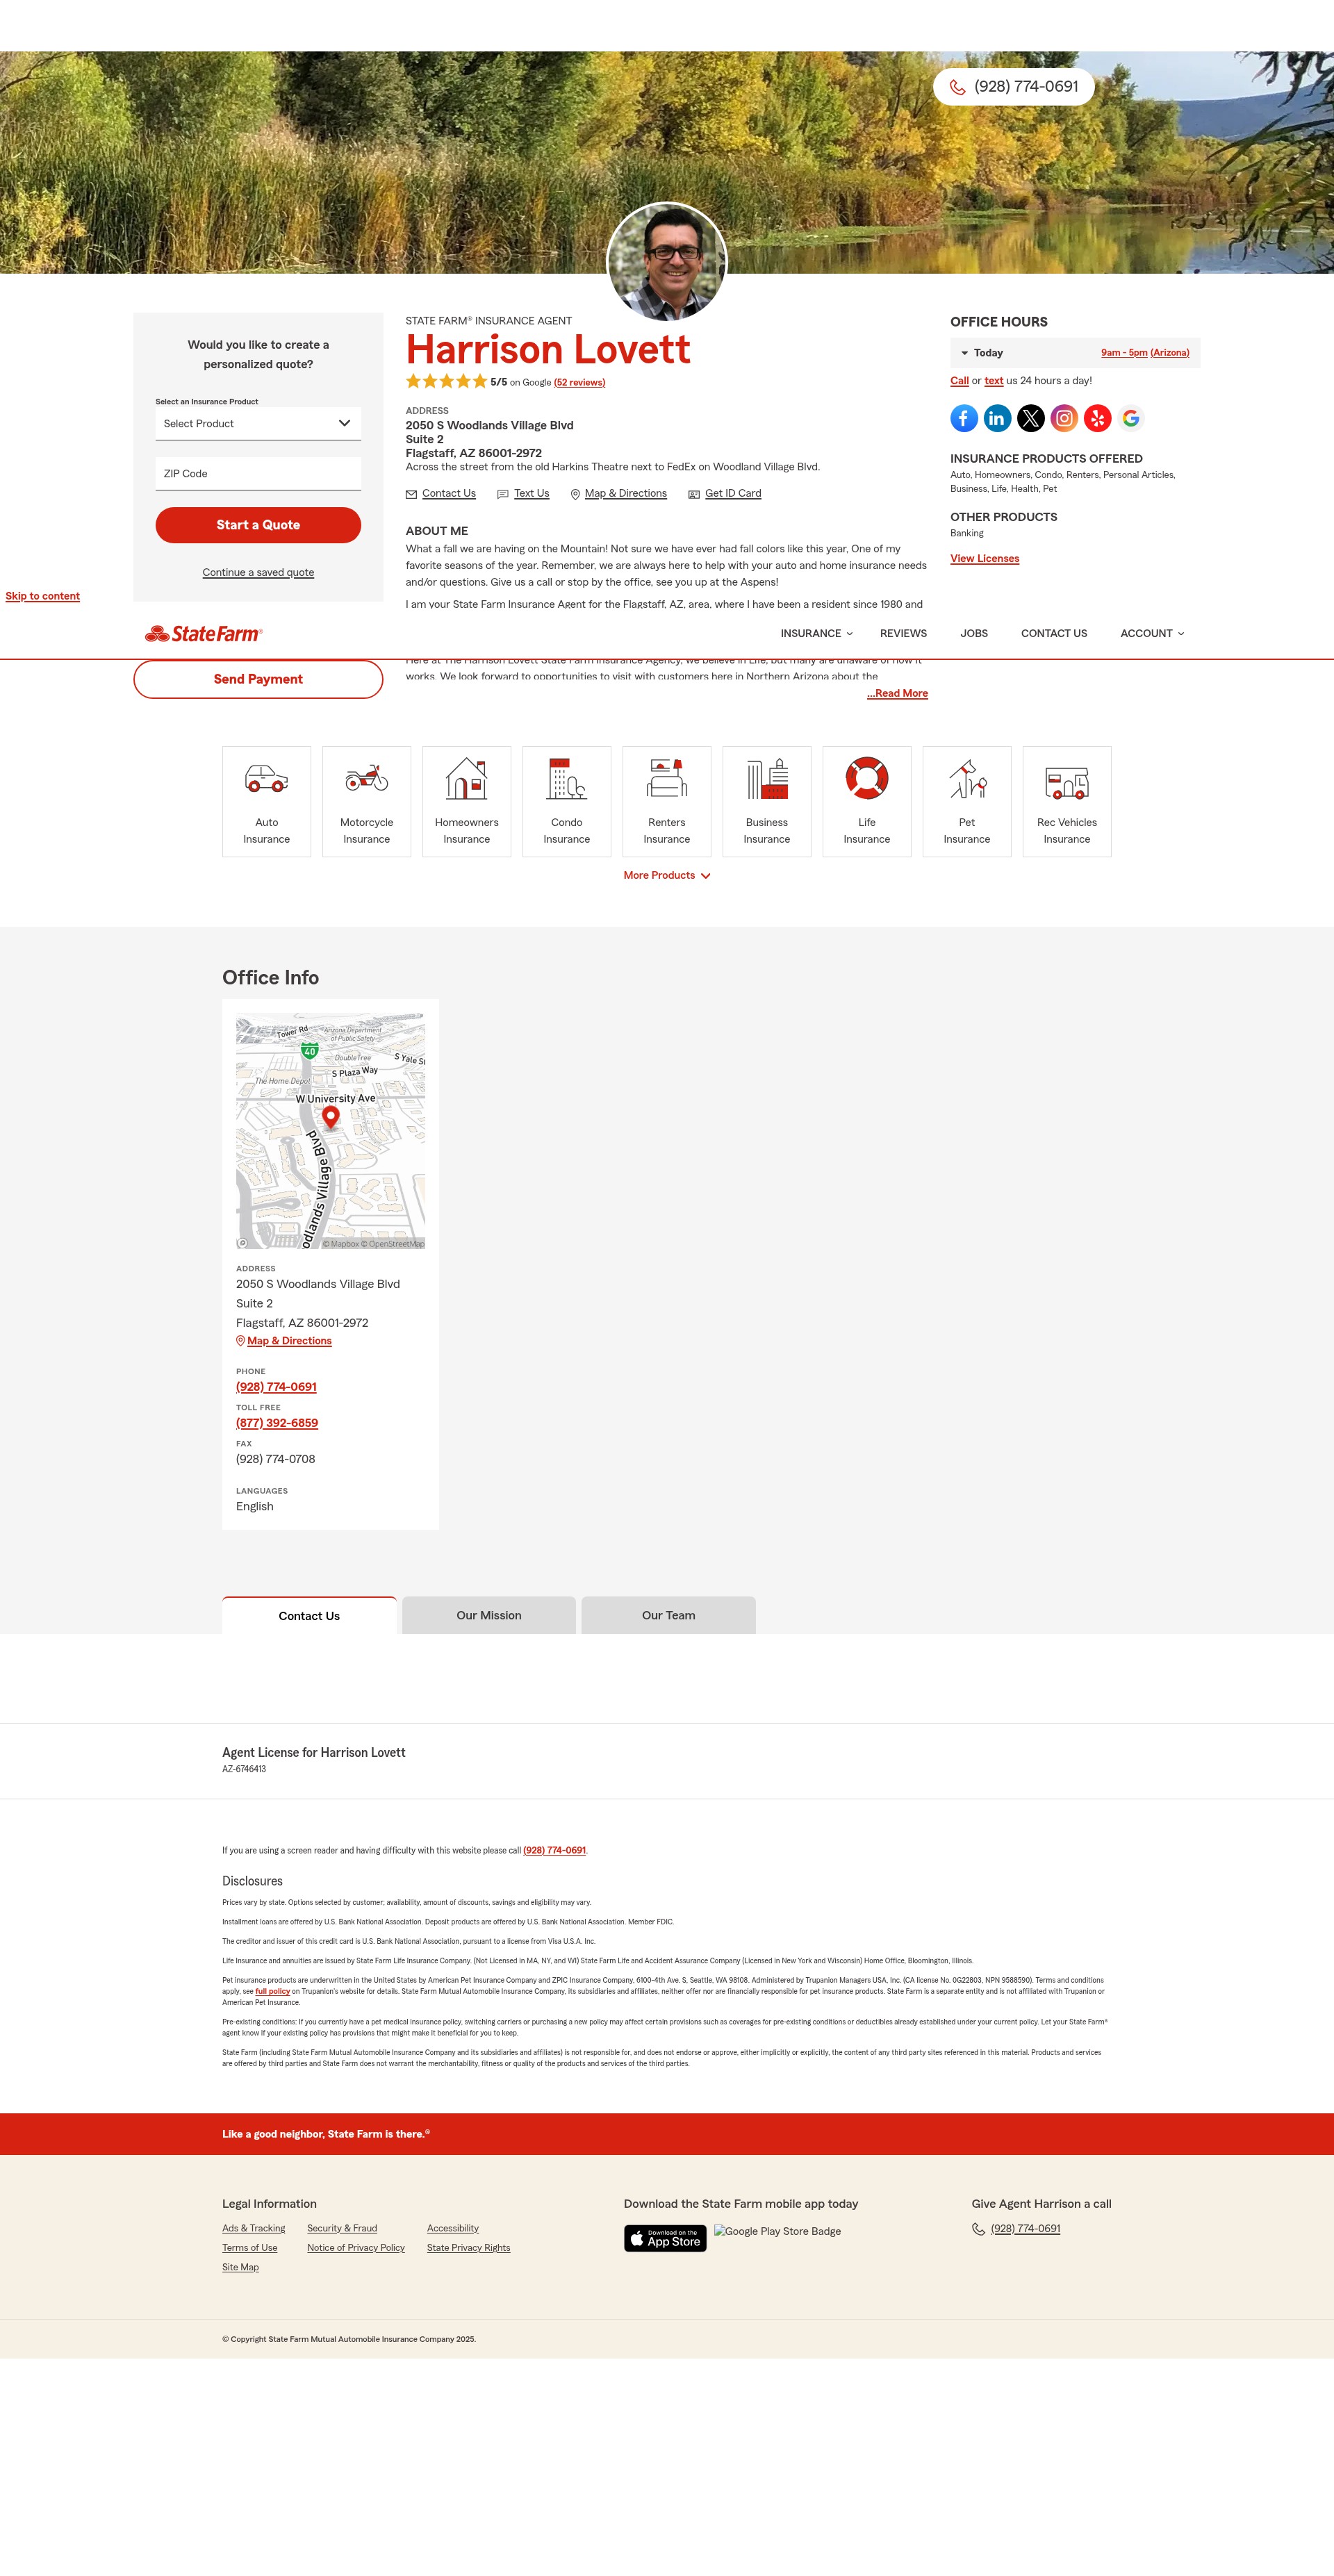Image resolution: width=1334 pixels, height=2576 pixels.
Task: Click office phone (928) 774-0691 in Office Info
Action: click(276, 1387)
